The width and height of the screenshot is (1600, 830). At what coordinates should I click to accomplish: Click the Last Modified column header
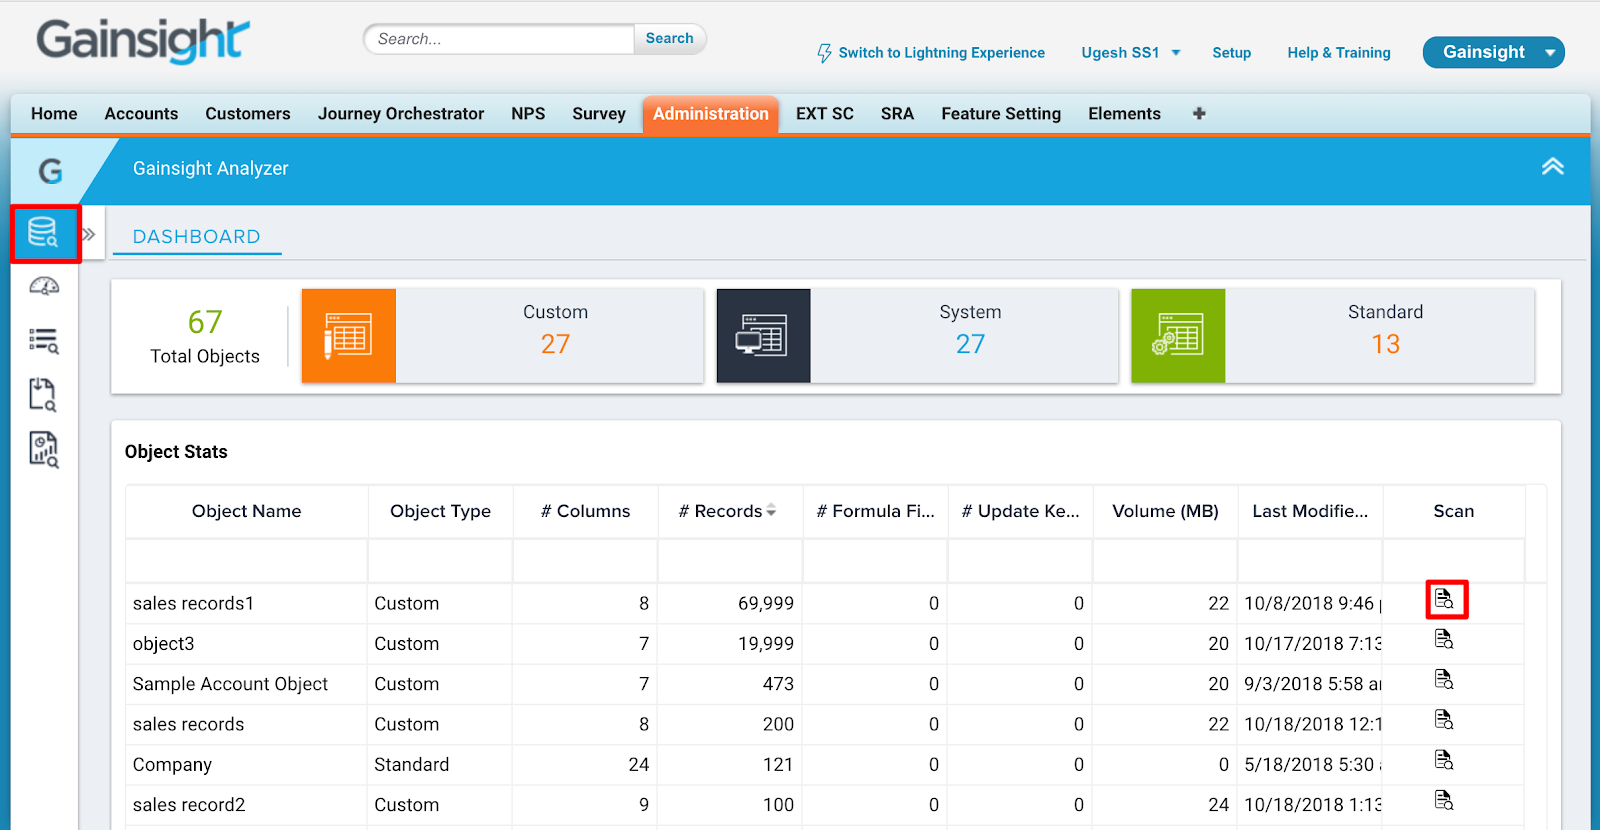pos(1310,511)
